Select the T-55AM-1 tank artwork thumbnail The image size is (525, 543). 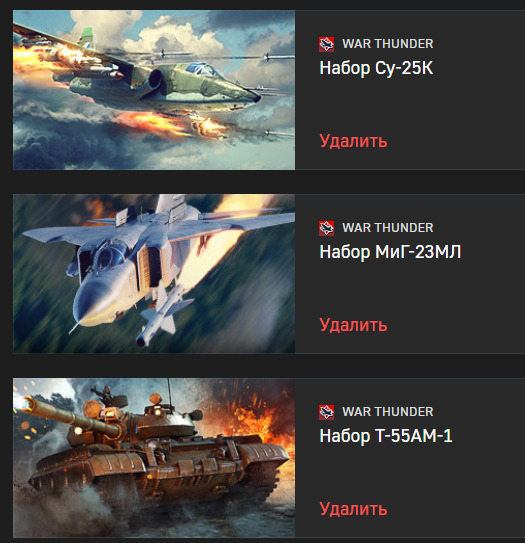pyautogui.click(x=154, y=457)
